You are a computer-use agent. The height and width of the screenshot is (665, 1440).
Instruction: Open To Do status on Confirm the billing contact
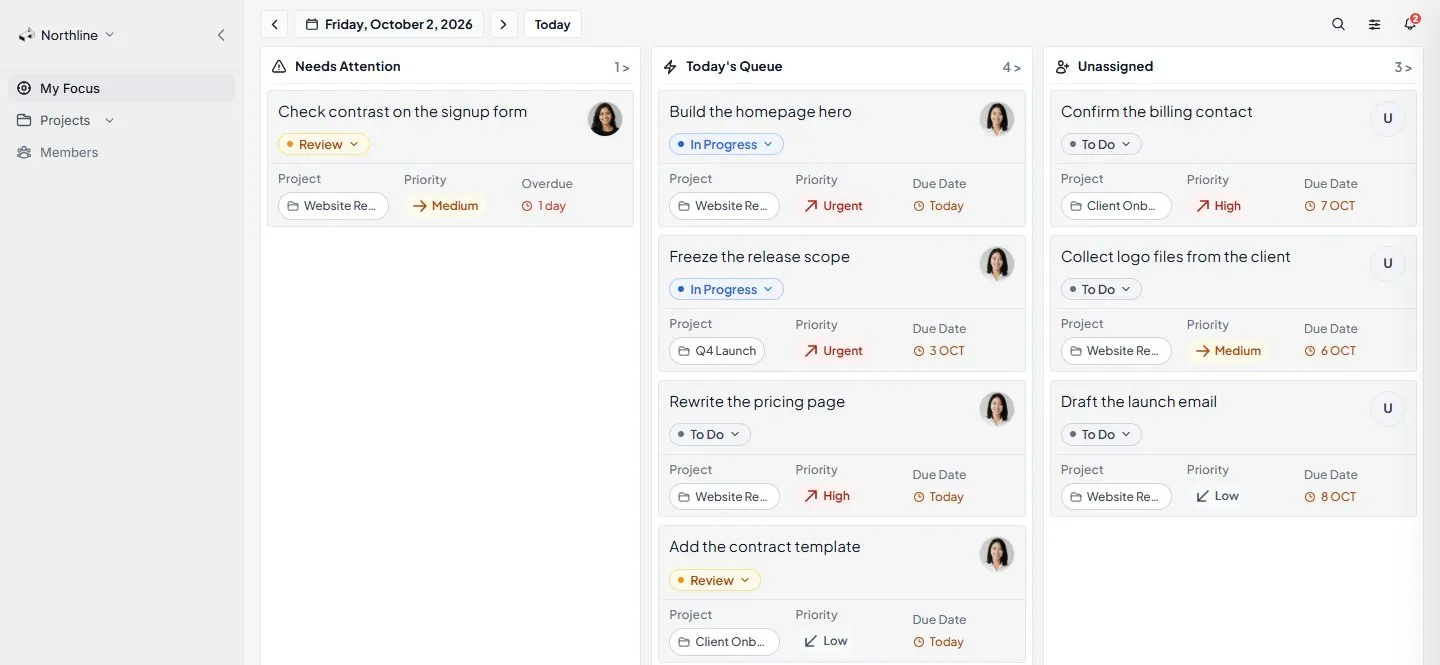click(1101, 144)
